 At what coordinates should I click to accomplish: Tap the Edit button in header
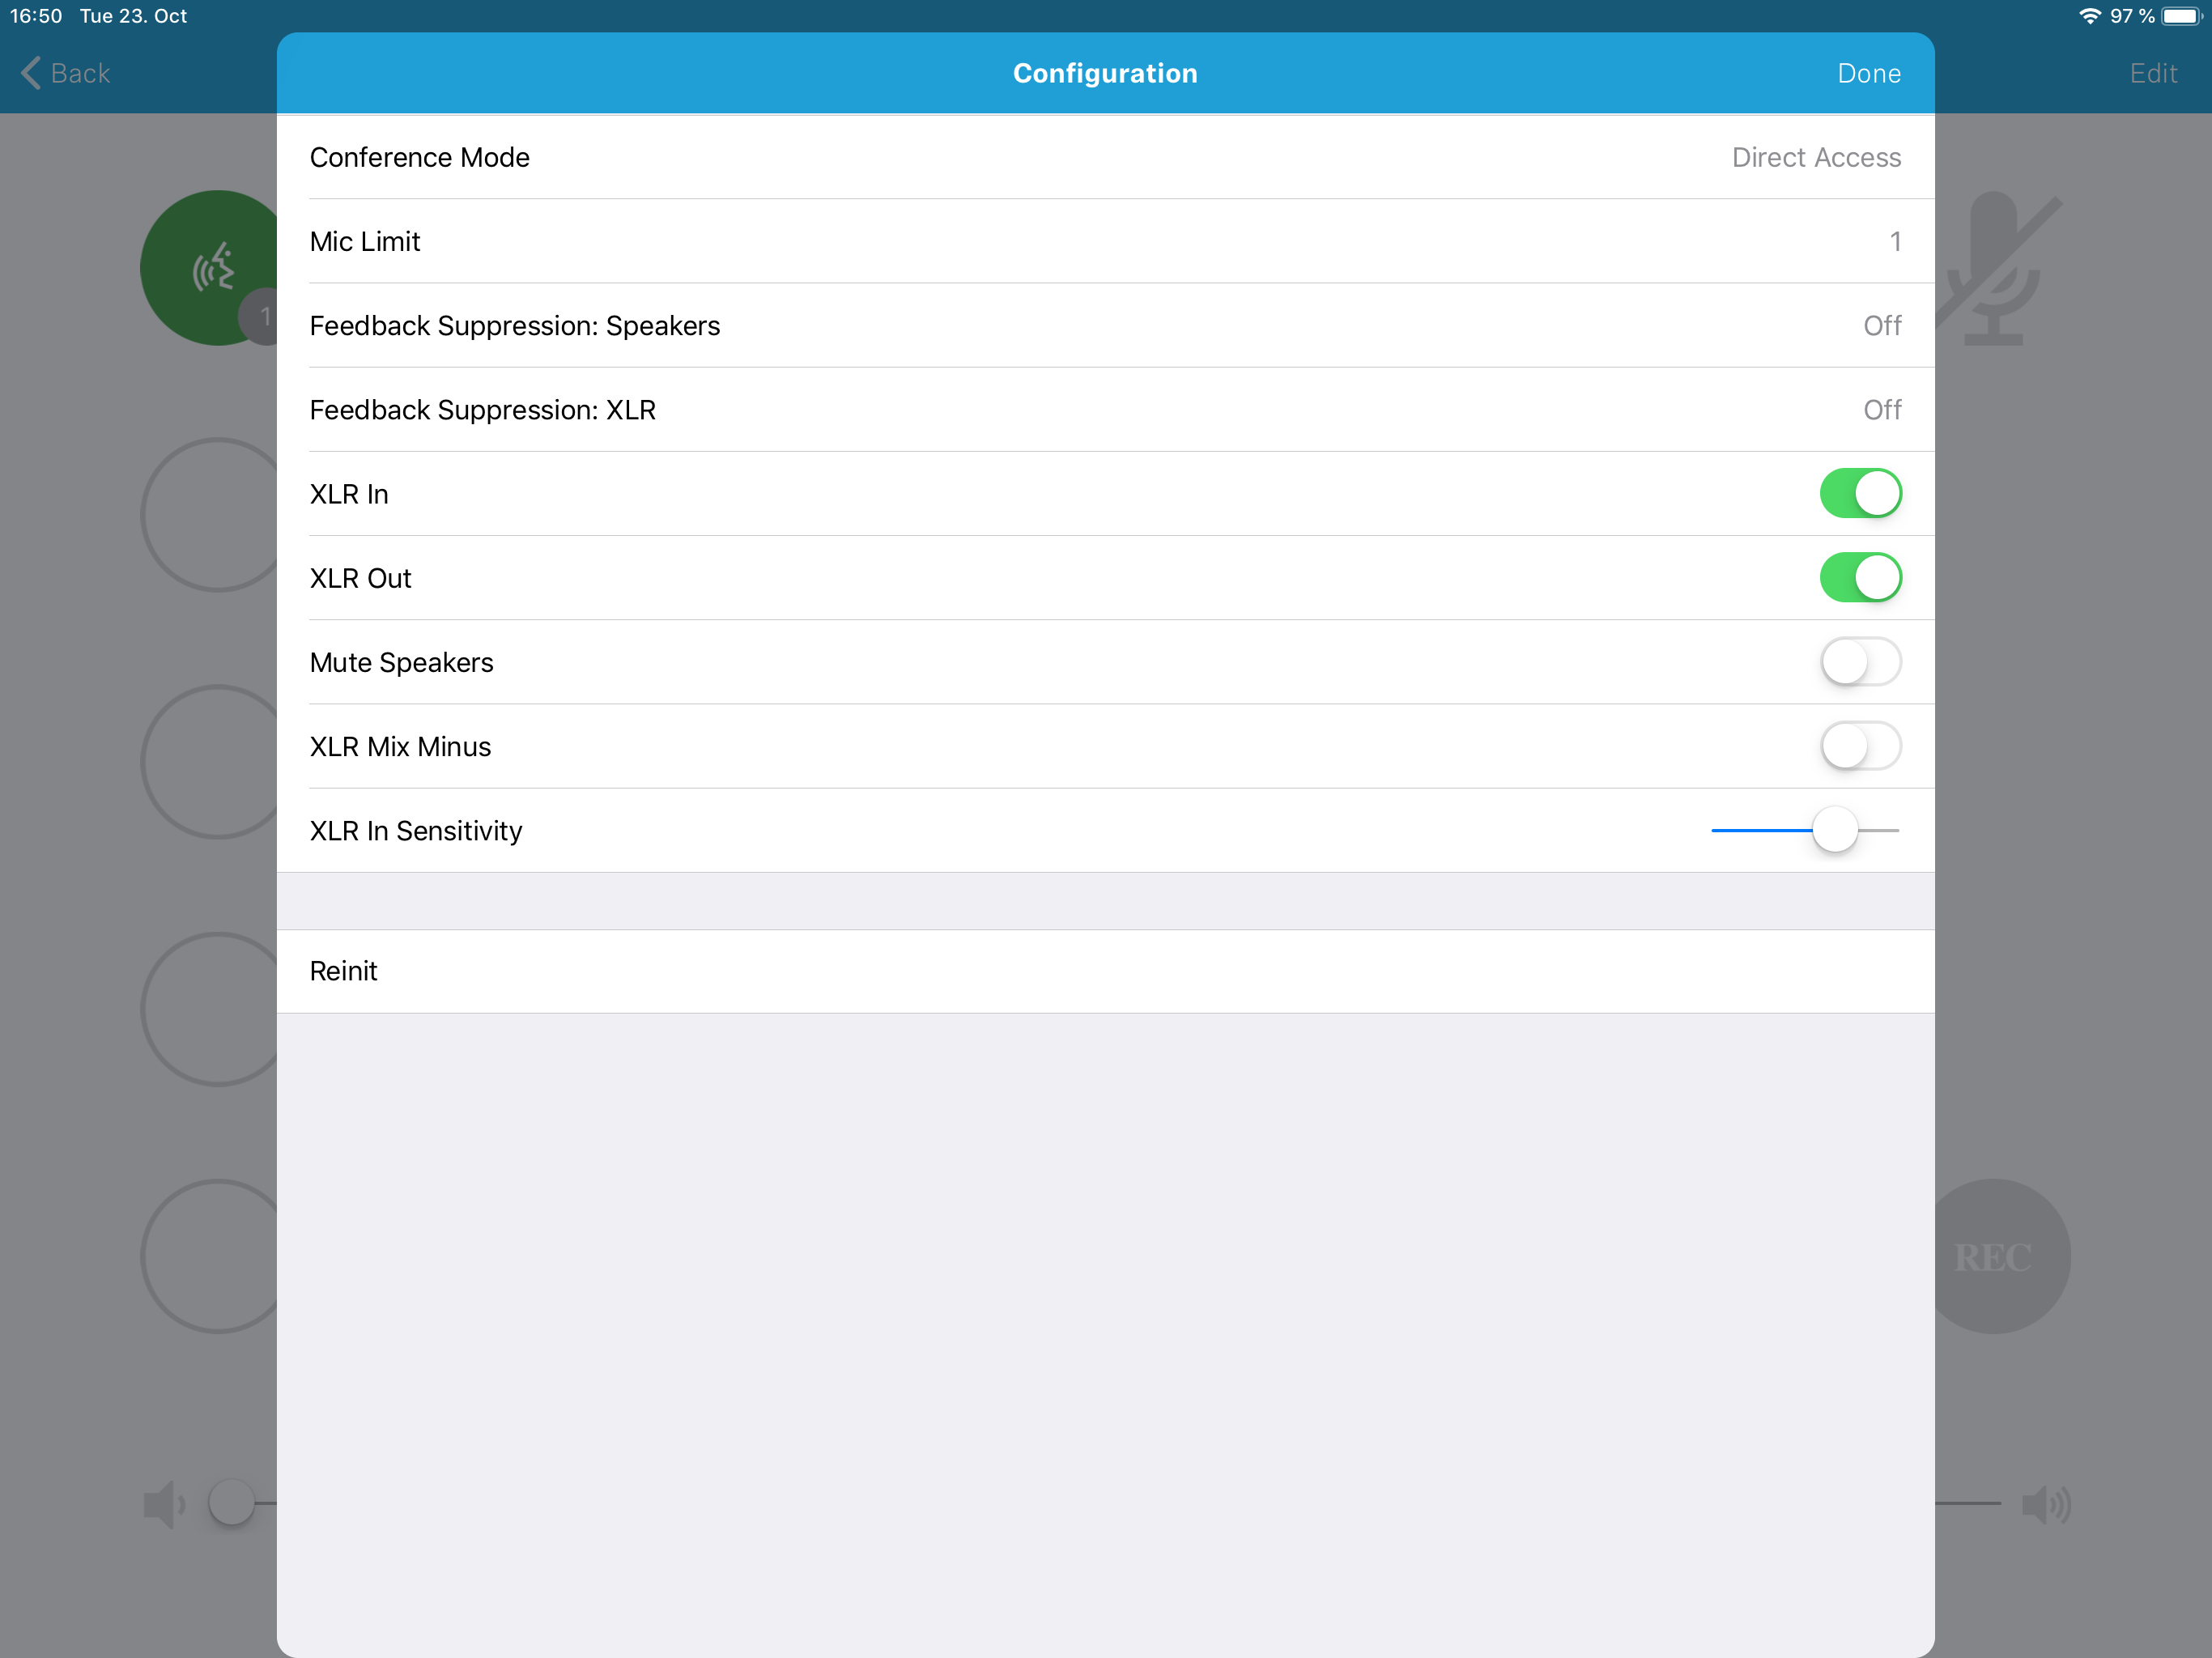pos(2153,73)
